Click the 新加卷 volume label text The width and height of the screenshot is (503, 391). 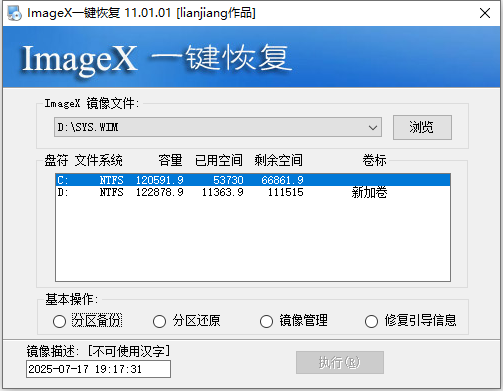coord(369,192)
